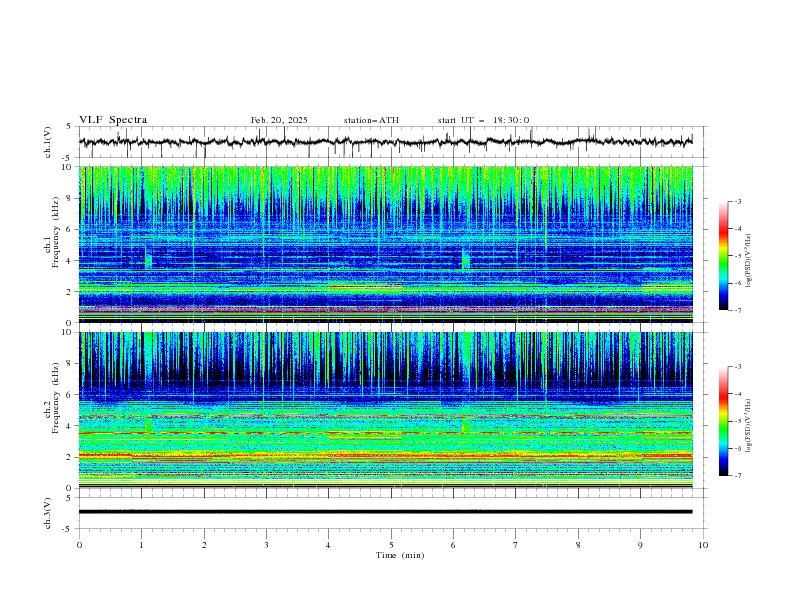Click the "start UT = 18:30:0" text
Image resolution: width=792 pixels, height=612 pixels.
483,120
